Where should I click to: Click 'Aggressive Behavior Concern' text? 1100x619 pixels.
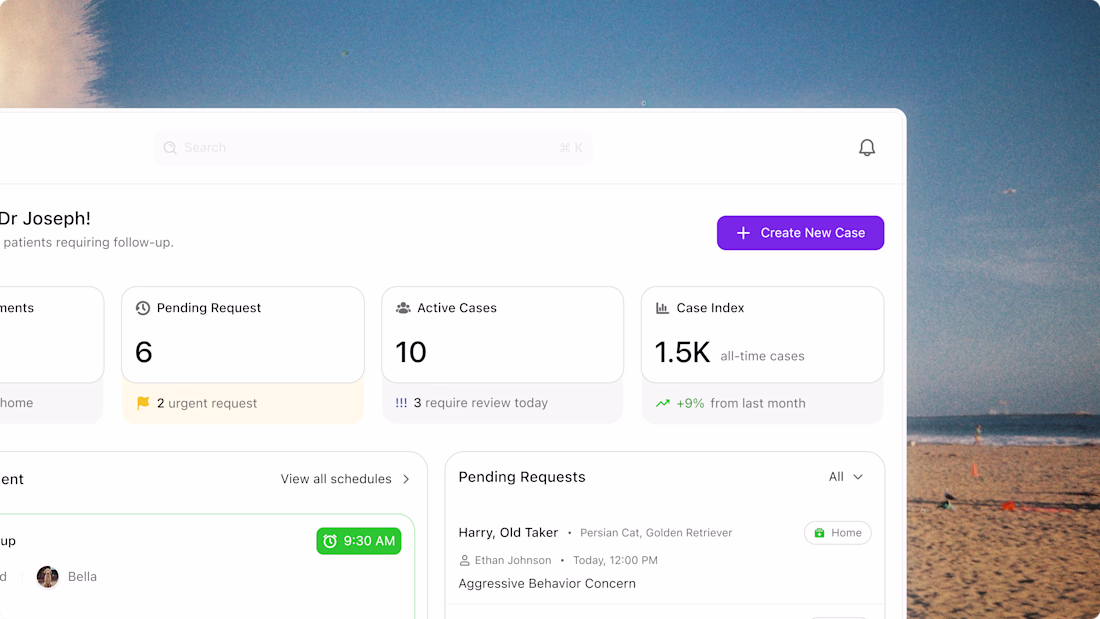[x=547, y=583]
